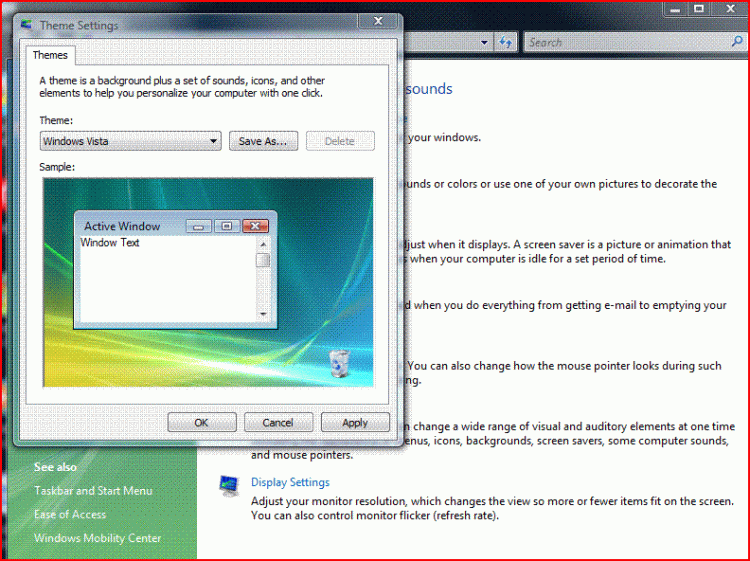Open the Theme dropdown showing Windows Vista
750x561 pixels.
(131, 141)
